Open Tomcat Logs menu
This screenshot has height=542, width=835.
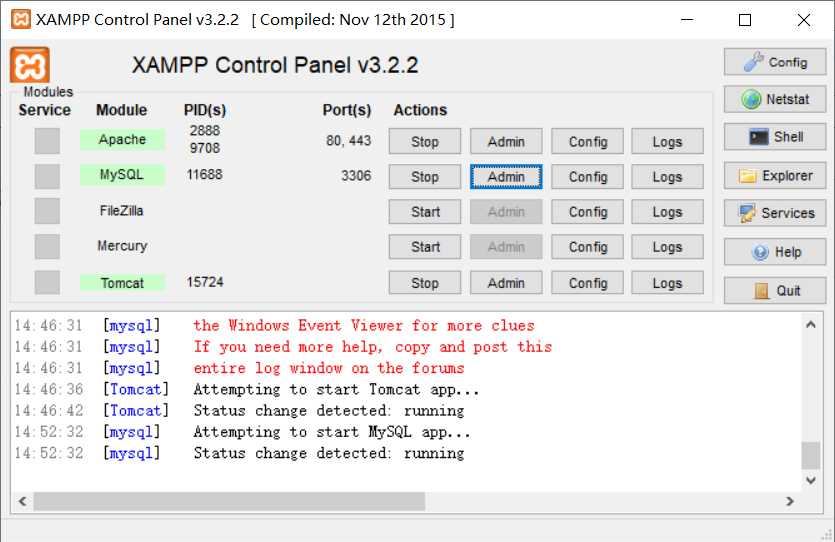(667, 283)
